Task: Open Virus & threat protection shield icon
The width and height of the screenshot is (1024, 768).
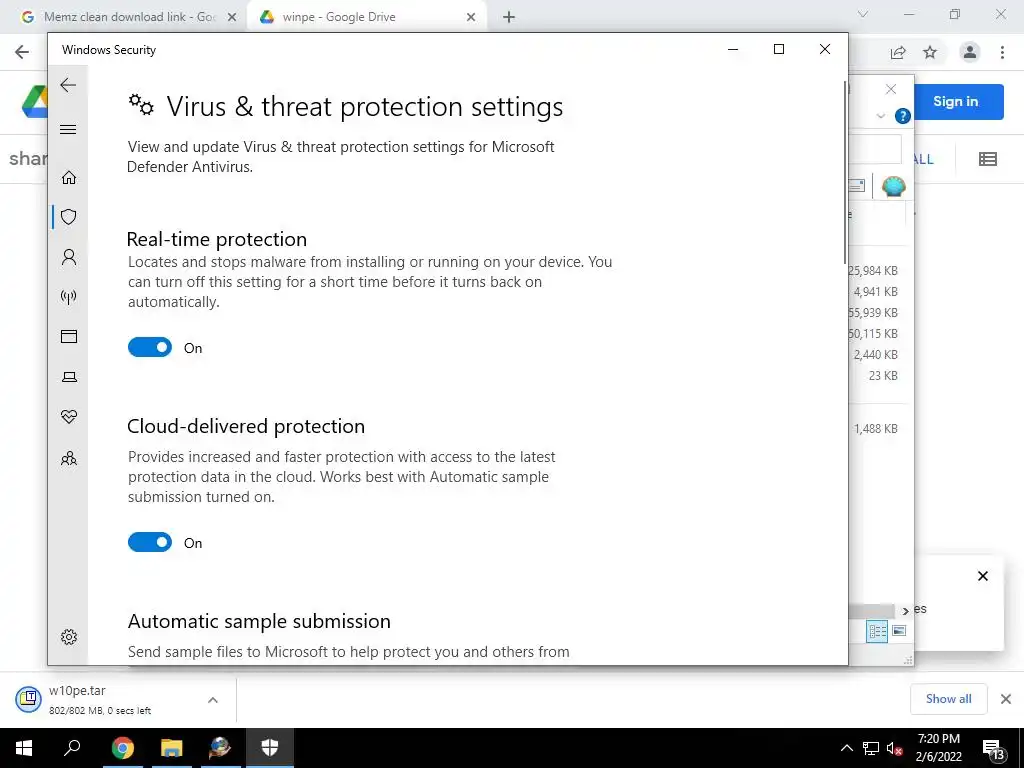Action: [x=69, y=217]
